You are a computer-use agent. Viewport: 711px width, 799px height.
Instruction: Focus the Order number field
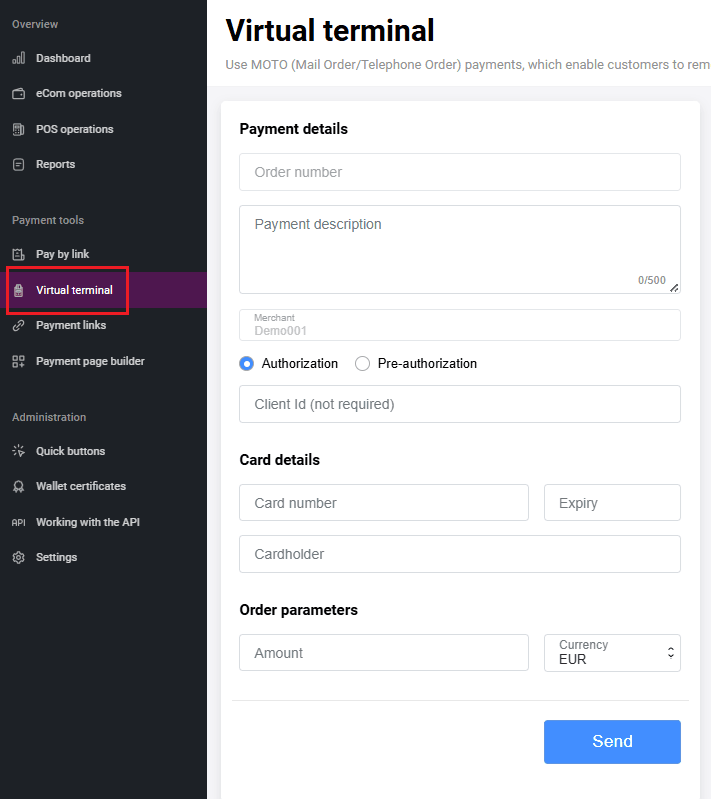[460, 172]
